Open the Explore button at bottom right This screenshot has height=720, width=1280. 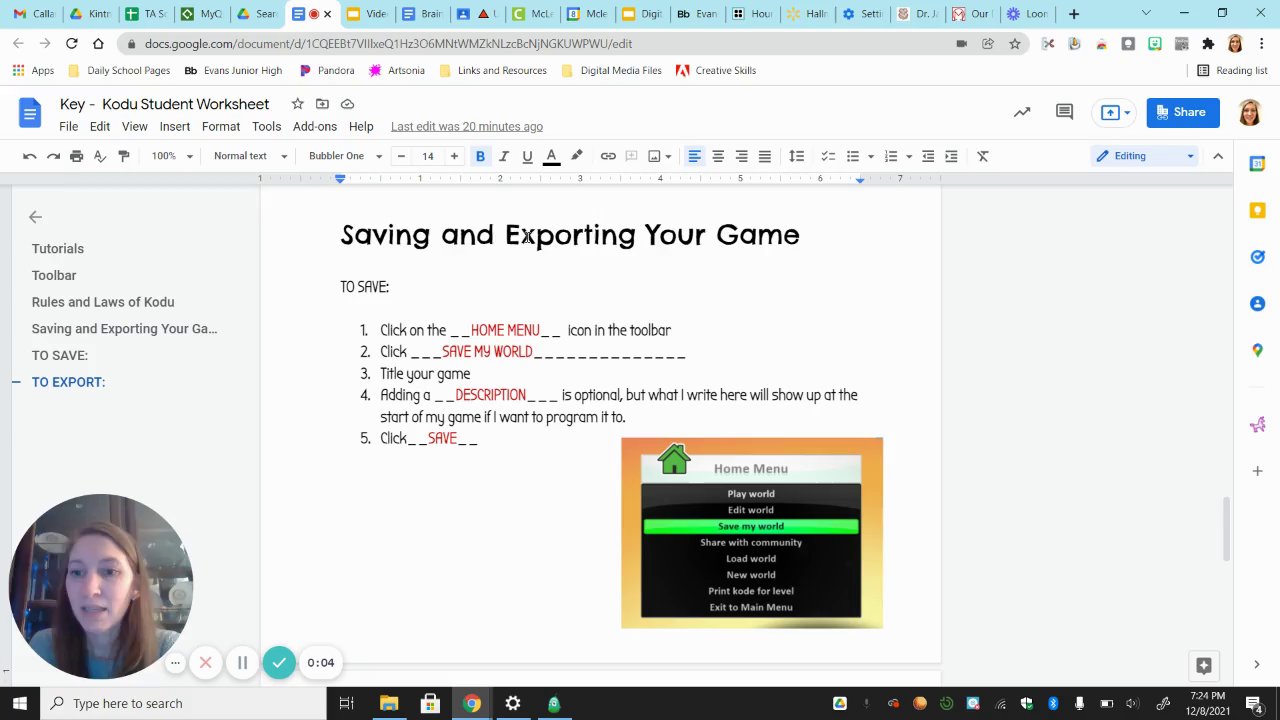point(1204,665)
